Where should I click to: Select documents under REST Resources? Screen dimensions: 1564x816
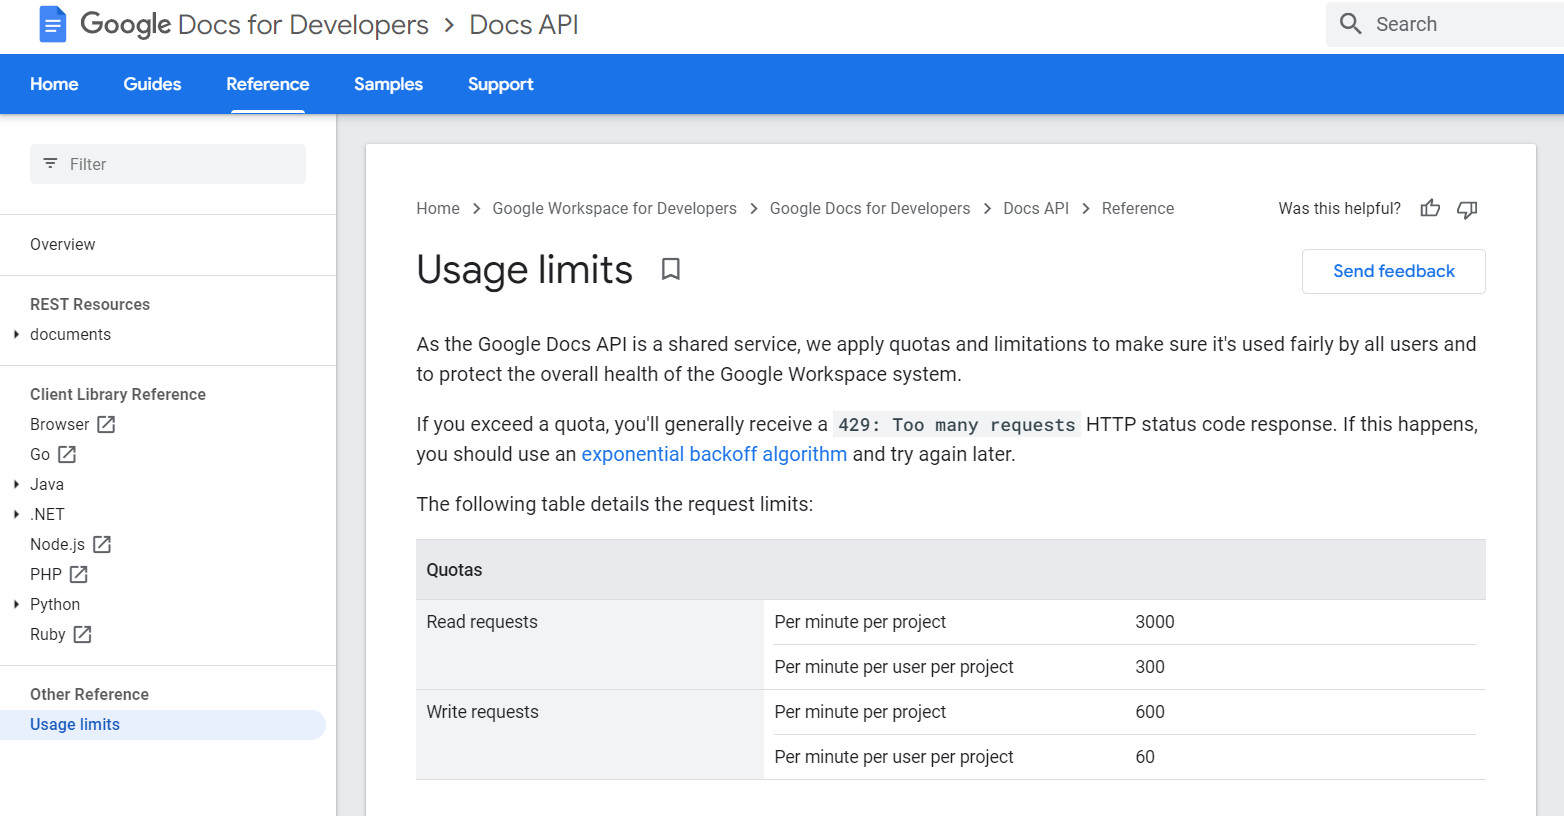(70, 334)
